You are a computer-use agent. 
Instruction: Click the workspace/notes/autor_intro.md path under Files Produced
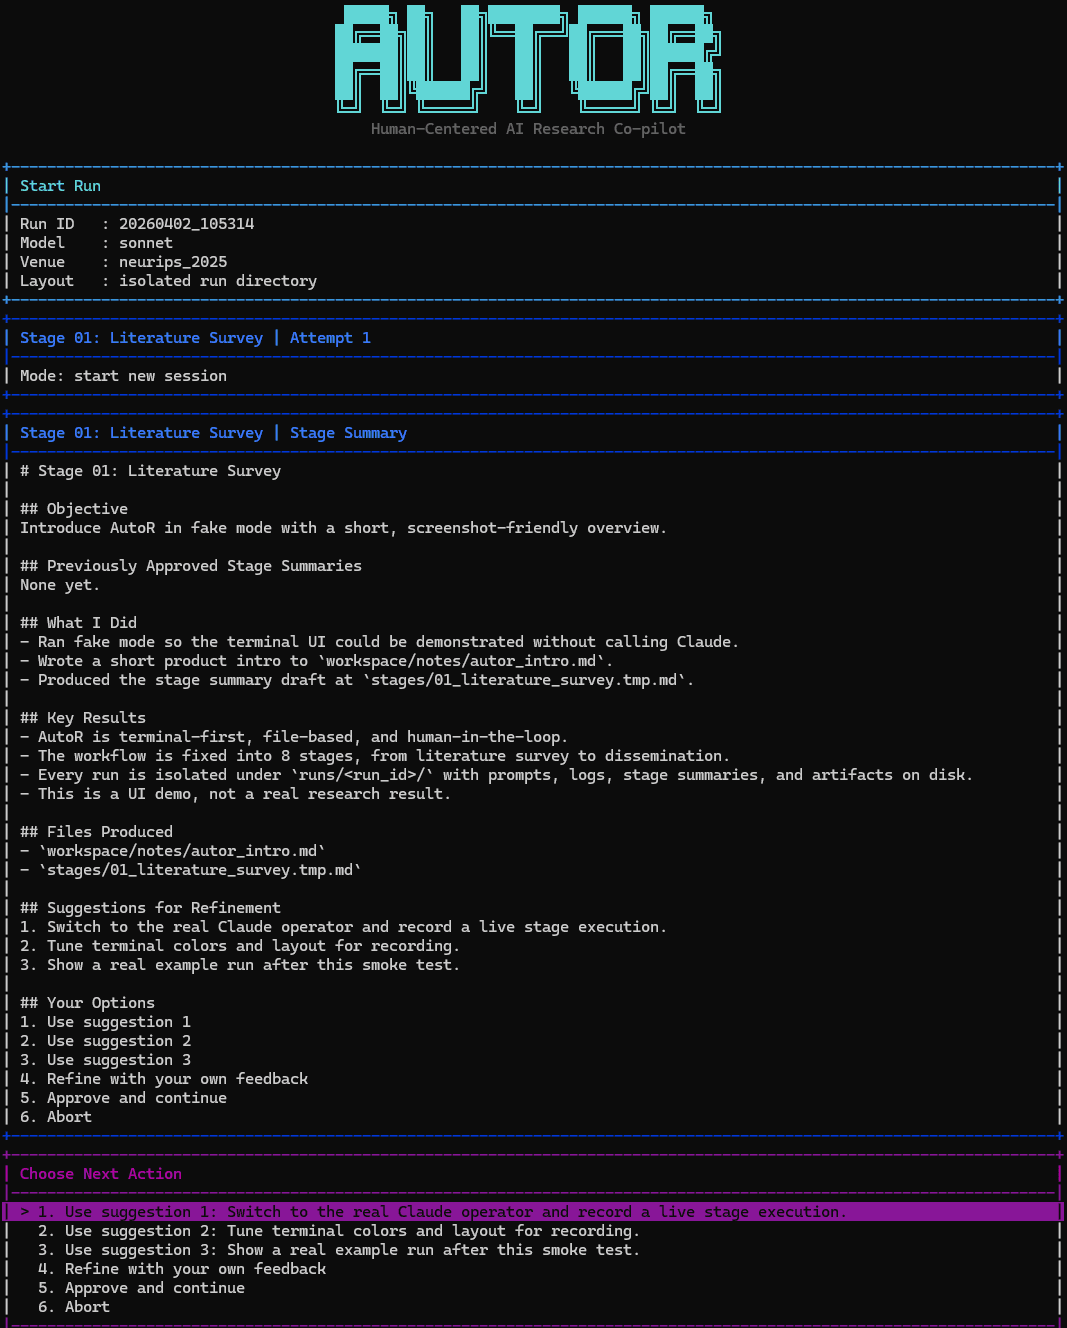(182, 851)
